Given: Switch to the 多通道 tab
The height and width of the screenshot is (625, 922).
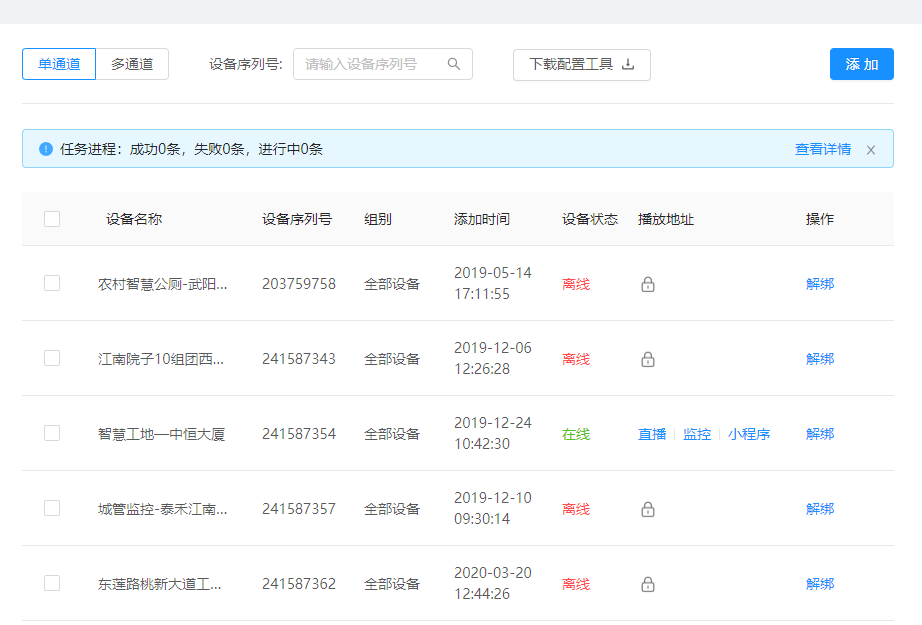Looking at the screenshot, I should (132, 64).
